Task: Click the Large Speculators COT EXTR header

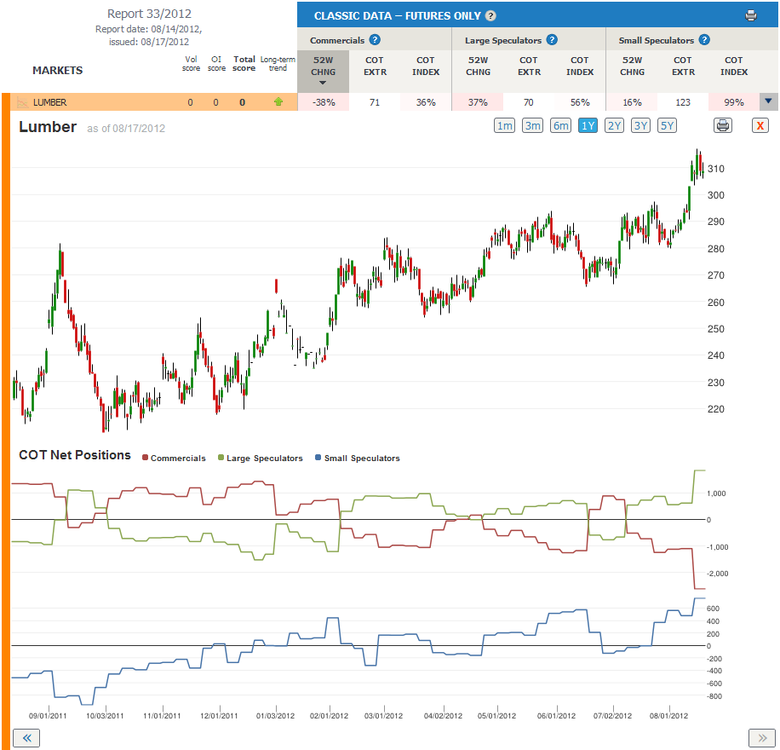Action: [529, 66]
